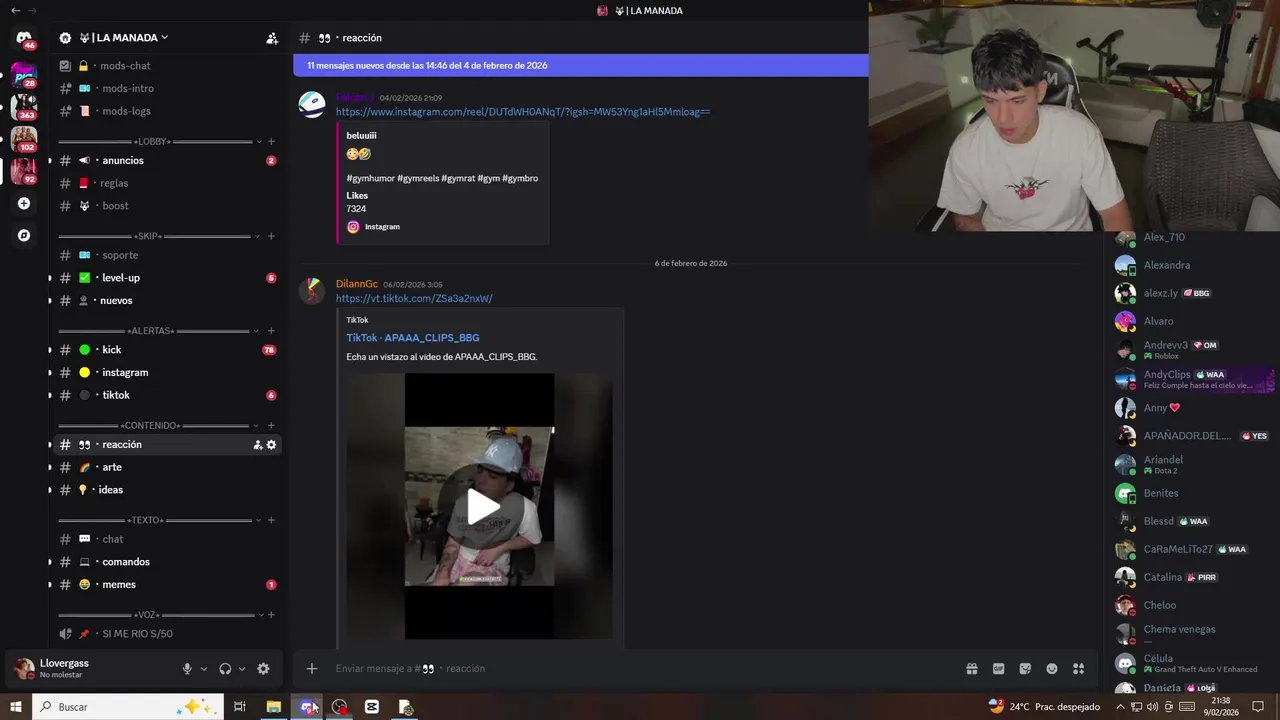Screen dimensions: 1280x720
Task: Open CaRaMeLiTo27 member profile
Action: 1194,550
